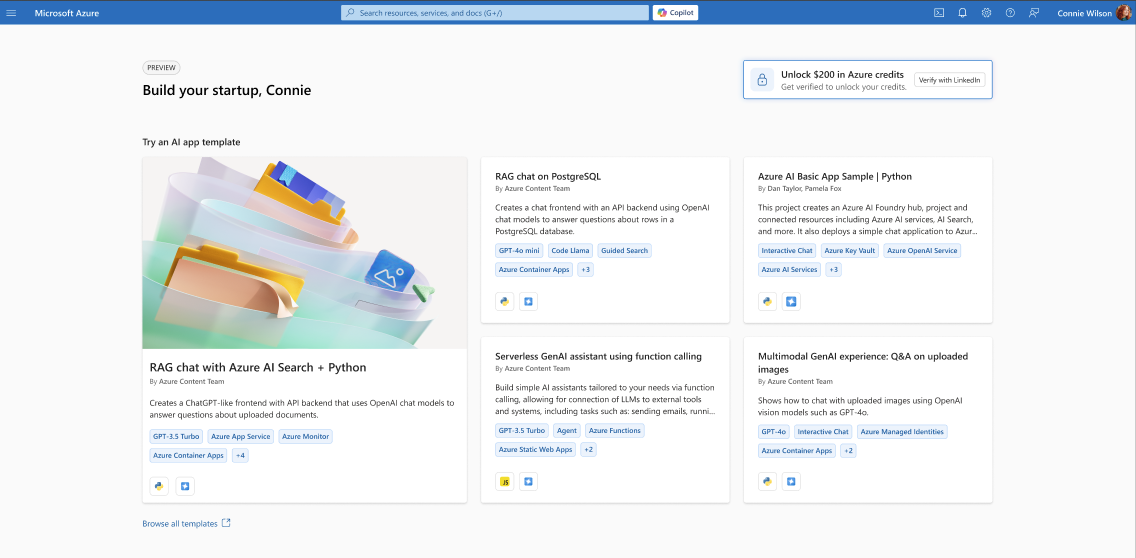Select Azure Container Apps tag on Multimodal GenAI experience
Screen dimensions: 1136x558
click(797, 451)
